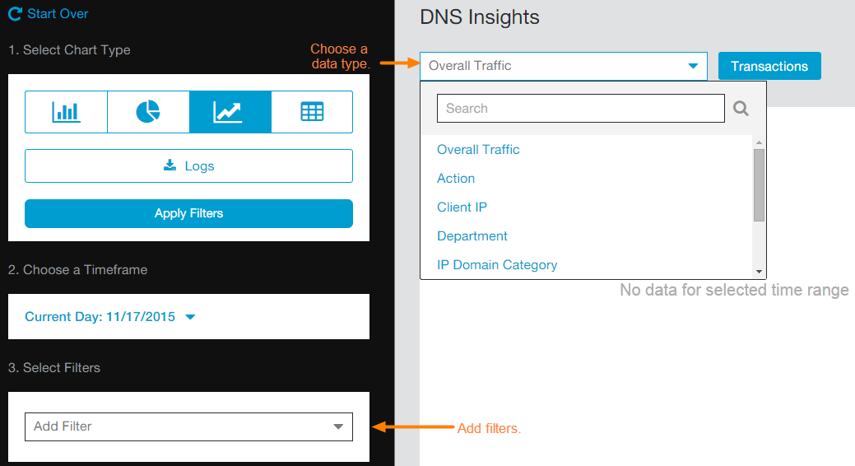Viewport: 855px width, 466px height.
Task: Select the bar chart type icon
Action: (66, 112)
